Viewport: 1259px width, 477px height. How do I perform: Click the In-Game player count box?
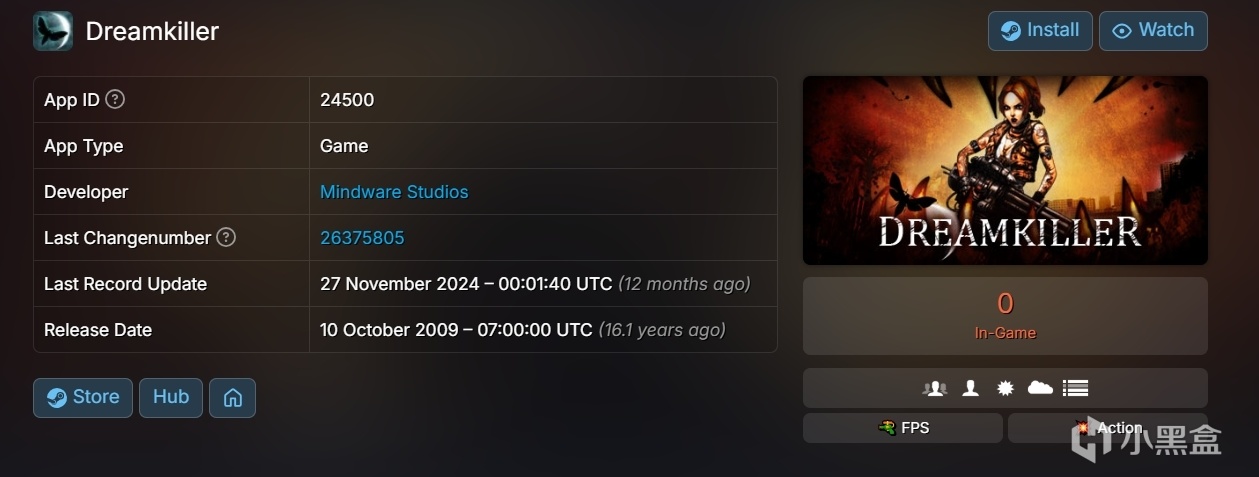click(1005, 316)
